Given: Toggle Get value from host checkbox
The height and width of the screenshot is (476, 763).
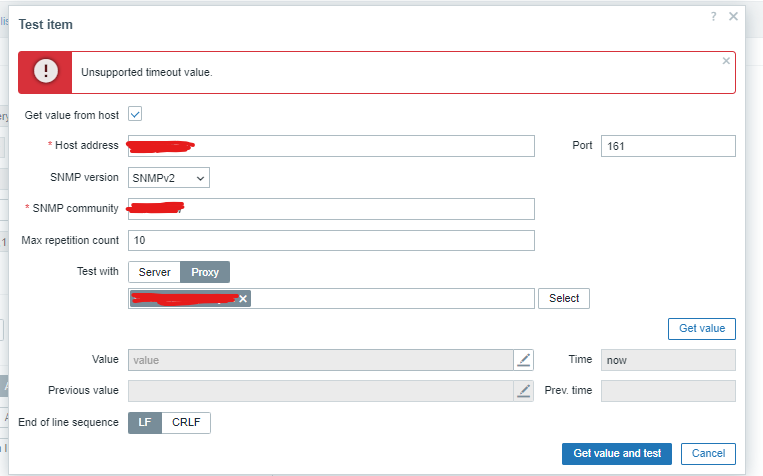Looking at the screenshot, I should 135,115.
